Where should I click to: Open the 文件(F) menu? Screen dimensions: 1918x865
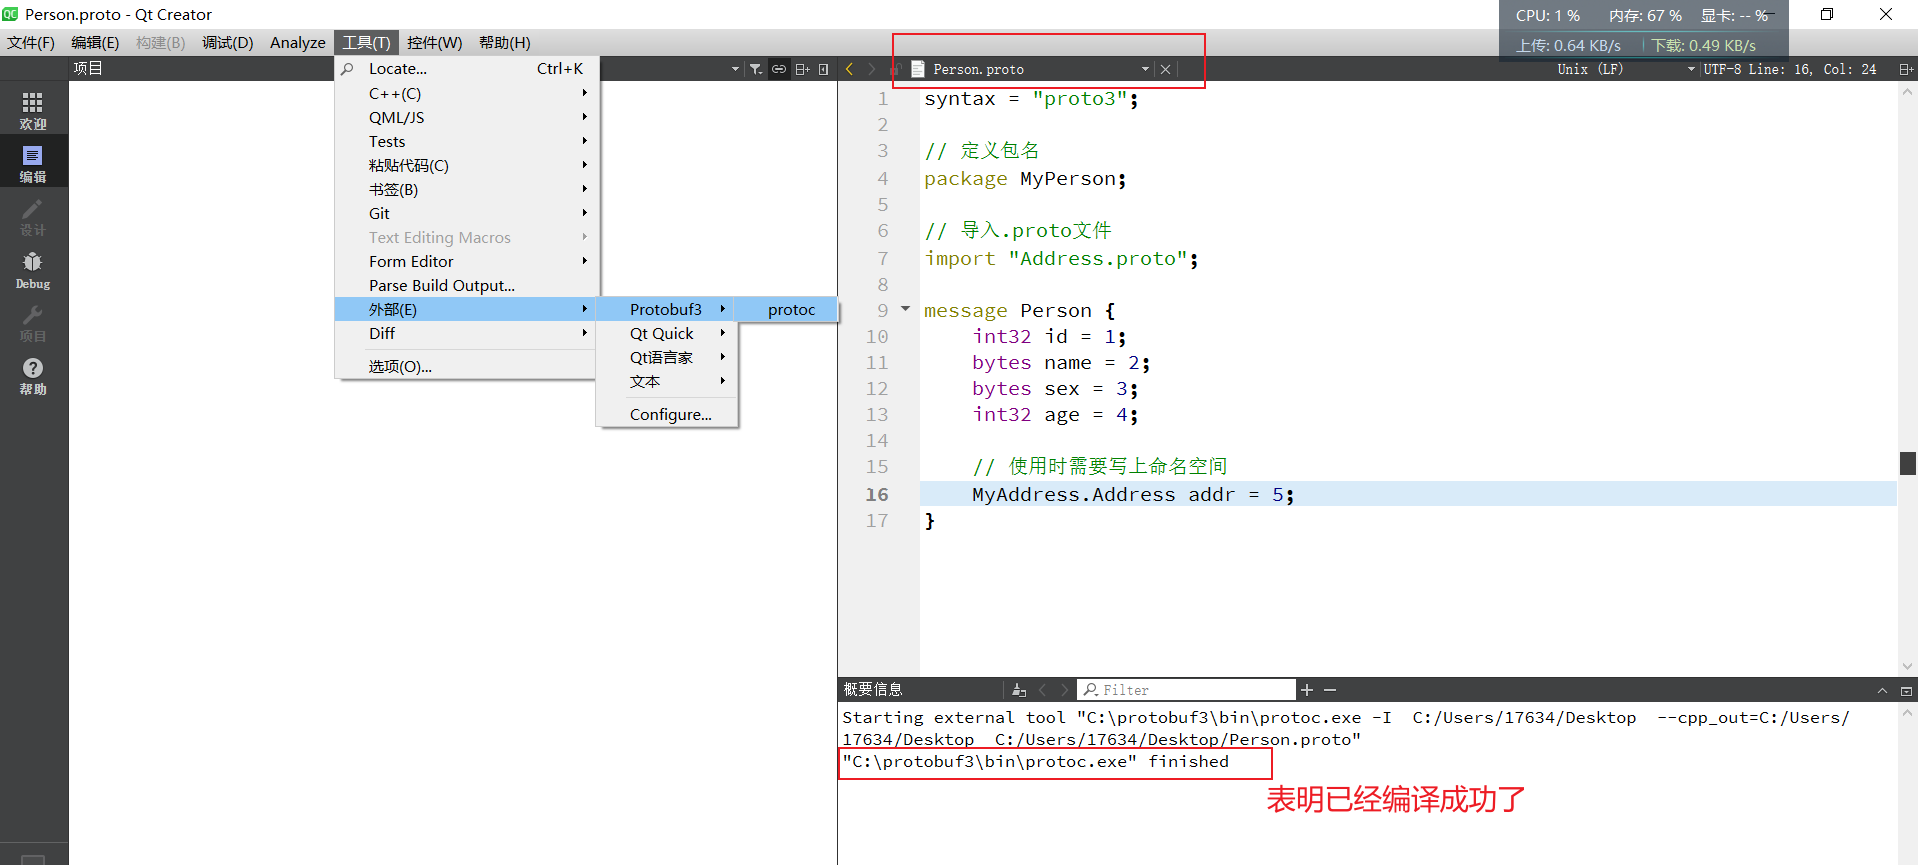(x=31, y=42)
